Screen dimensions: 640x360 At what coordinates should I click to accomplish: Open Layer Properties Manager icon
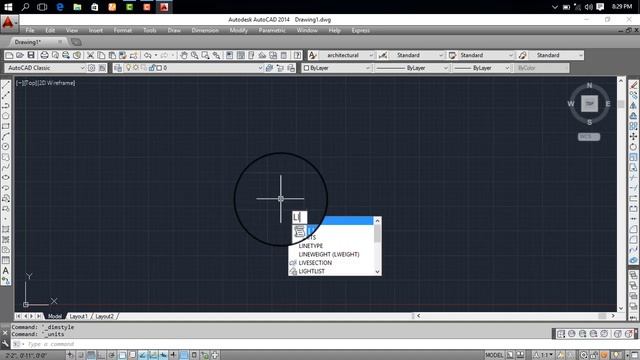[x=118, y=68]
